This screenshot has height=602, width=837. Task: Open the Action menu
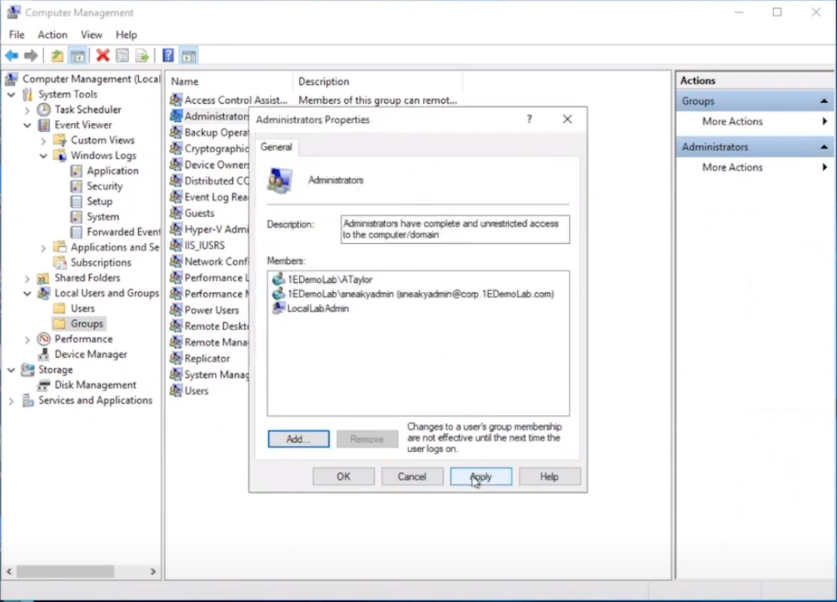click(x=52, y=35)
